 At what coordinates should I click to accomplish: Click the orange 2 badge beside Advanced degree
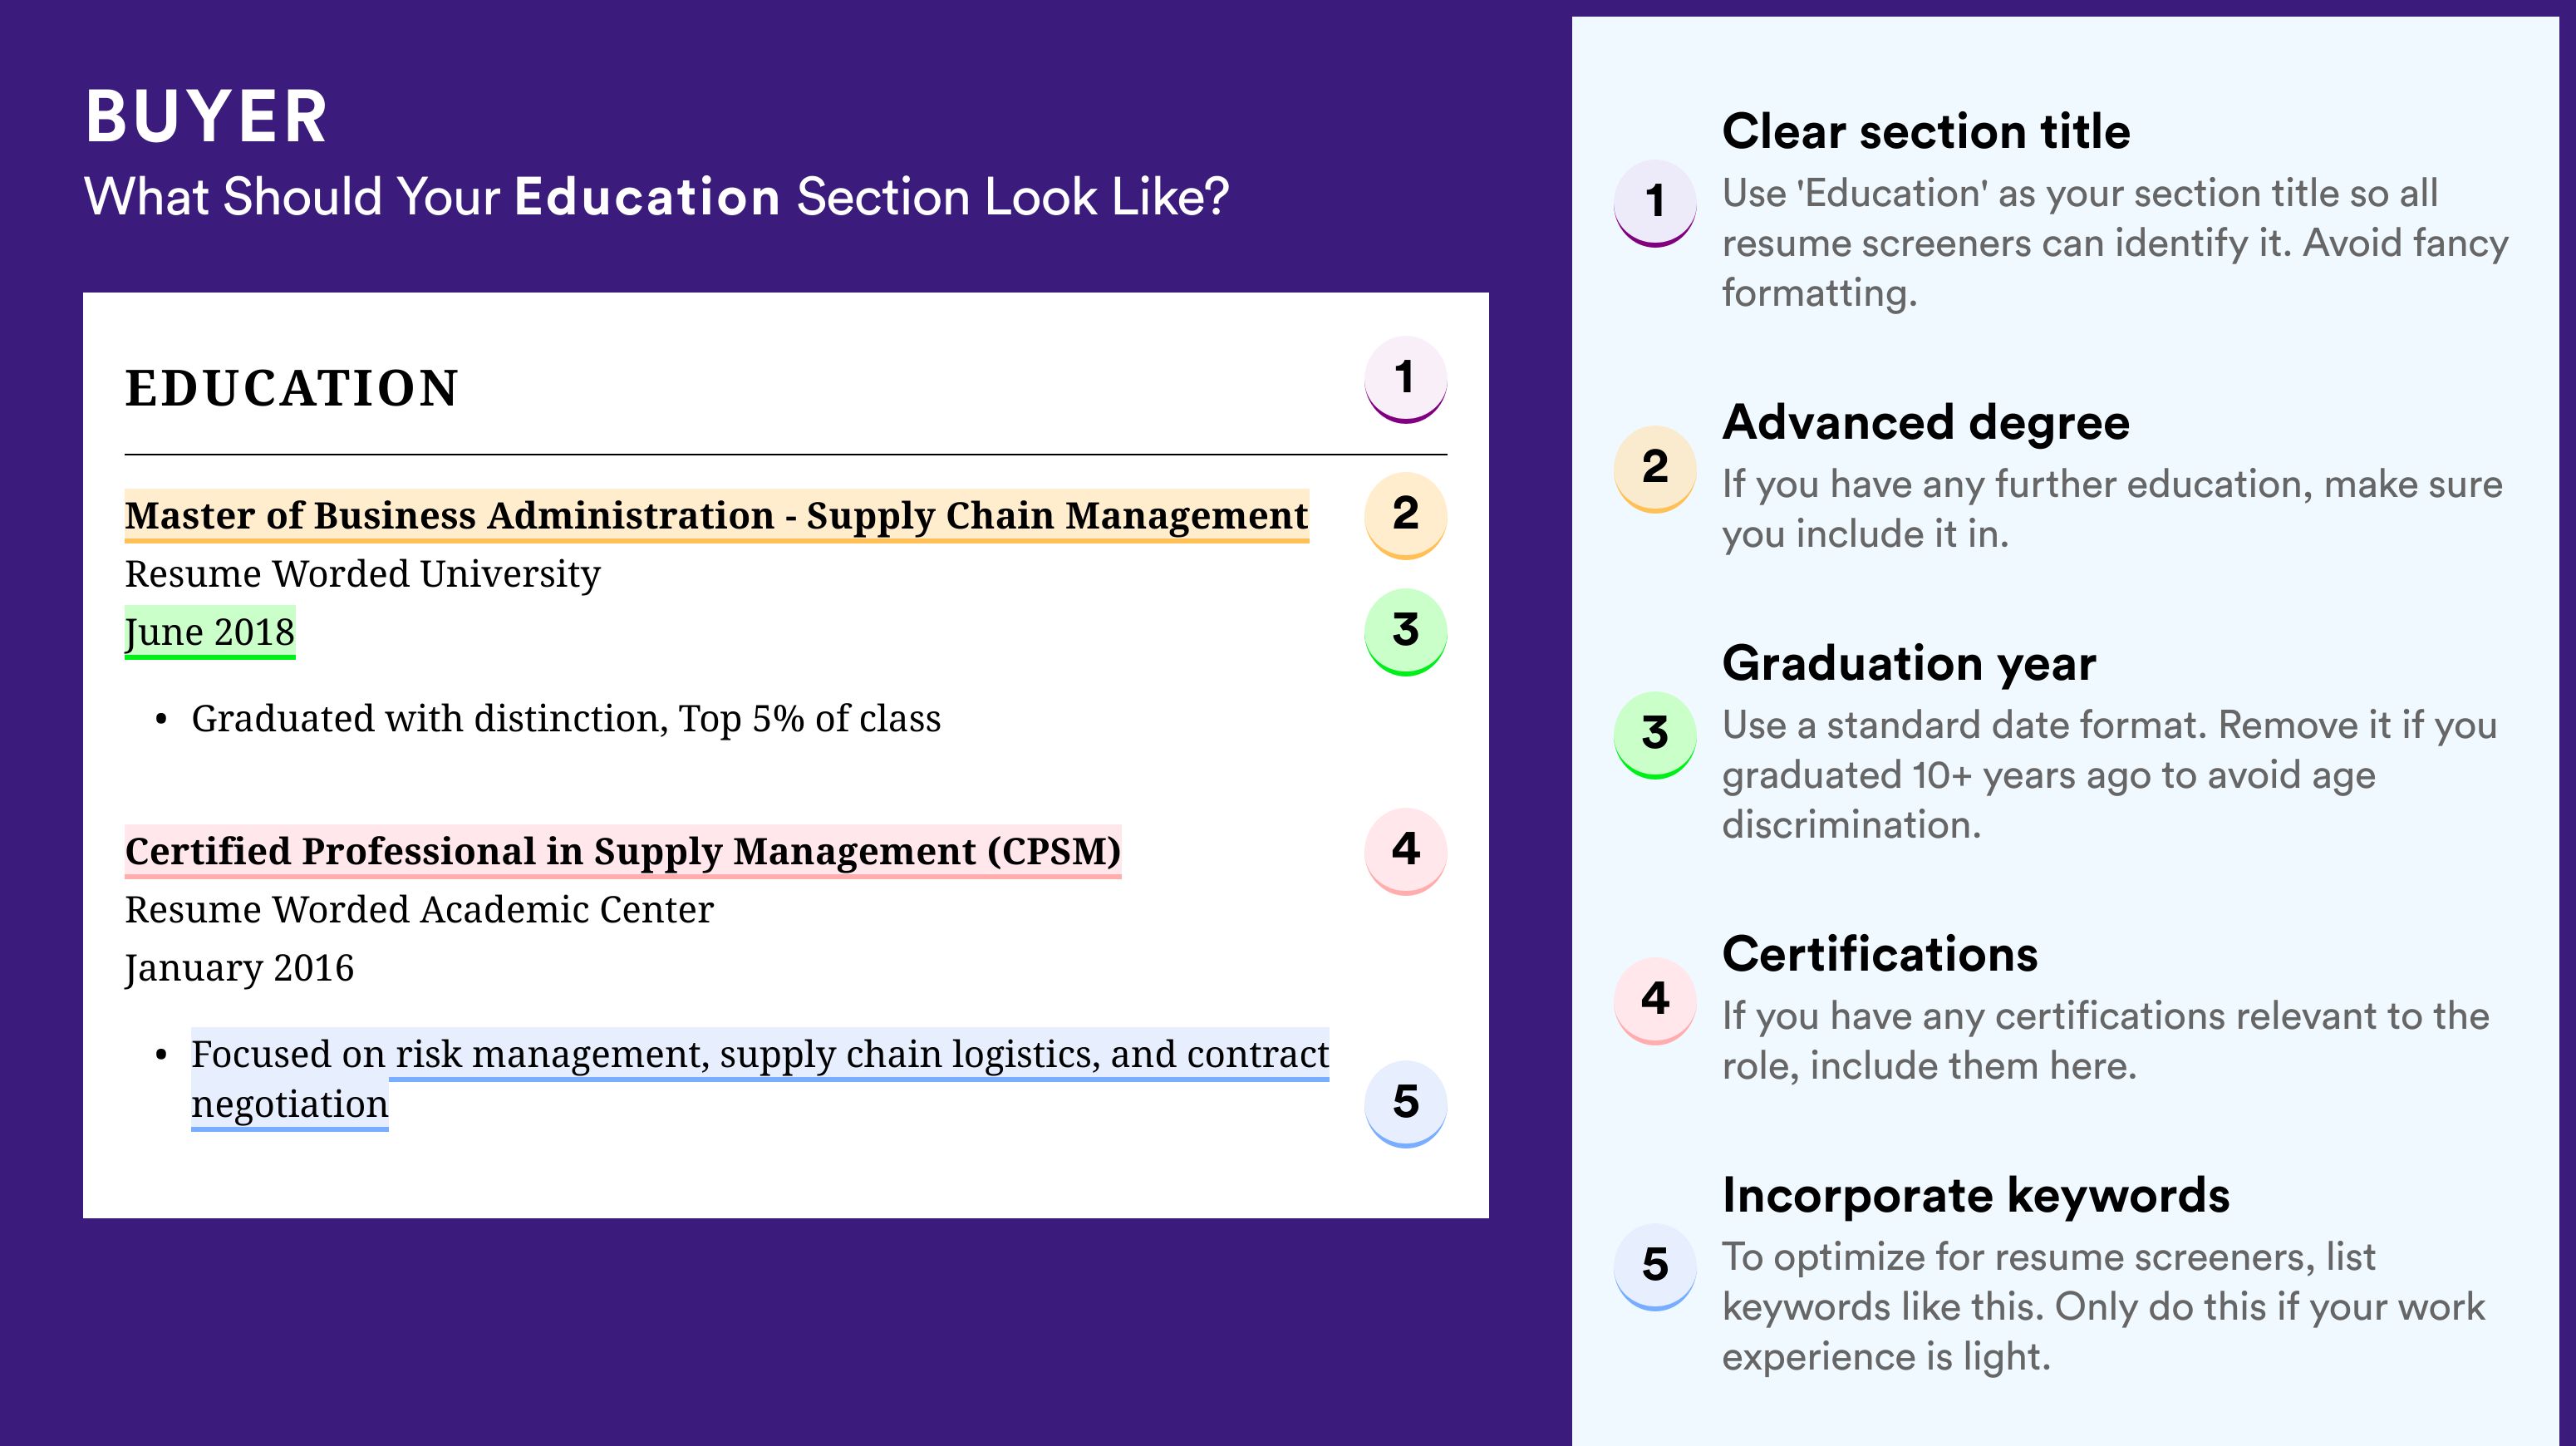(1655, 468)
